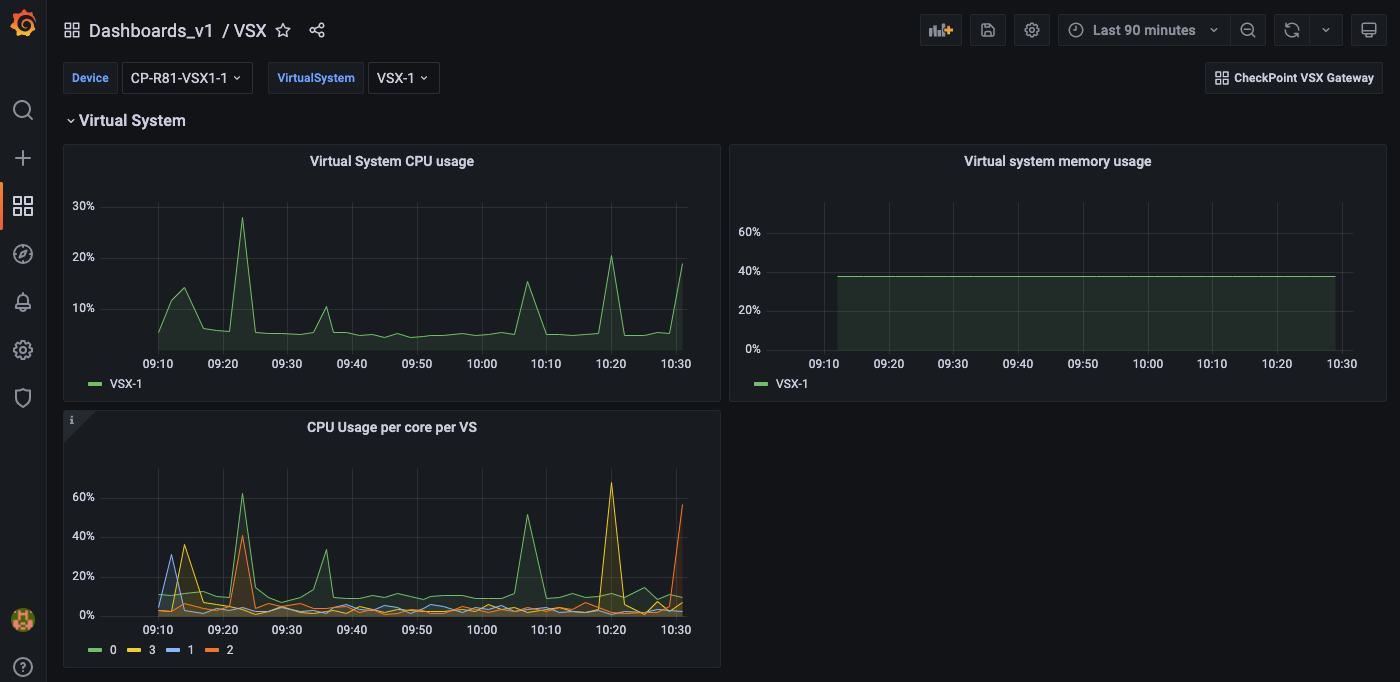Click the Virtual System CPU usage panel title
This screenshot has width=1400, height=682.
click(392, 161)
